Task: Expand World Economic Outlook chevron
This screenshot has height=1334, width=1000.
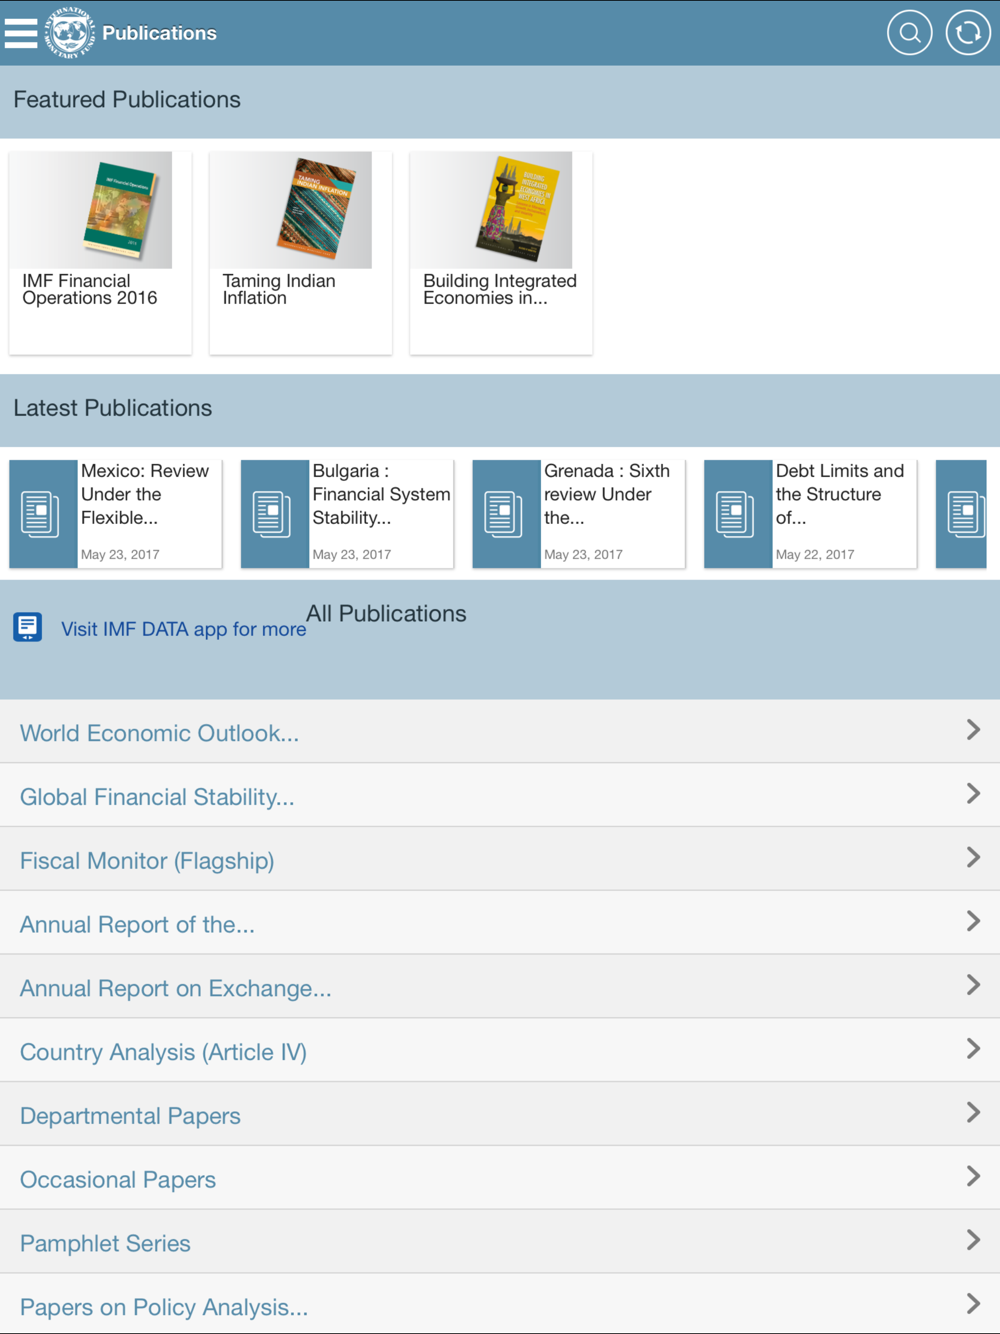Action: point(973,730)
